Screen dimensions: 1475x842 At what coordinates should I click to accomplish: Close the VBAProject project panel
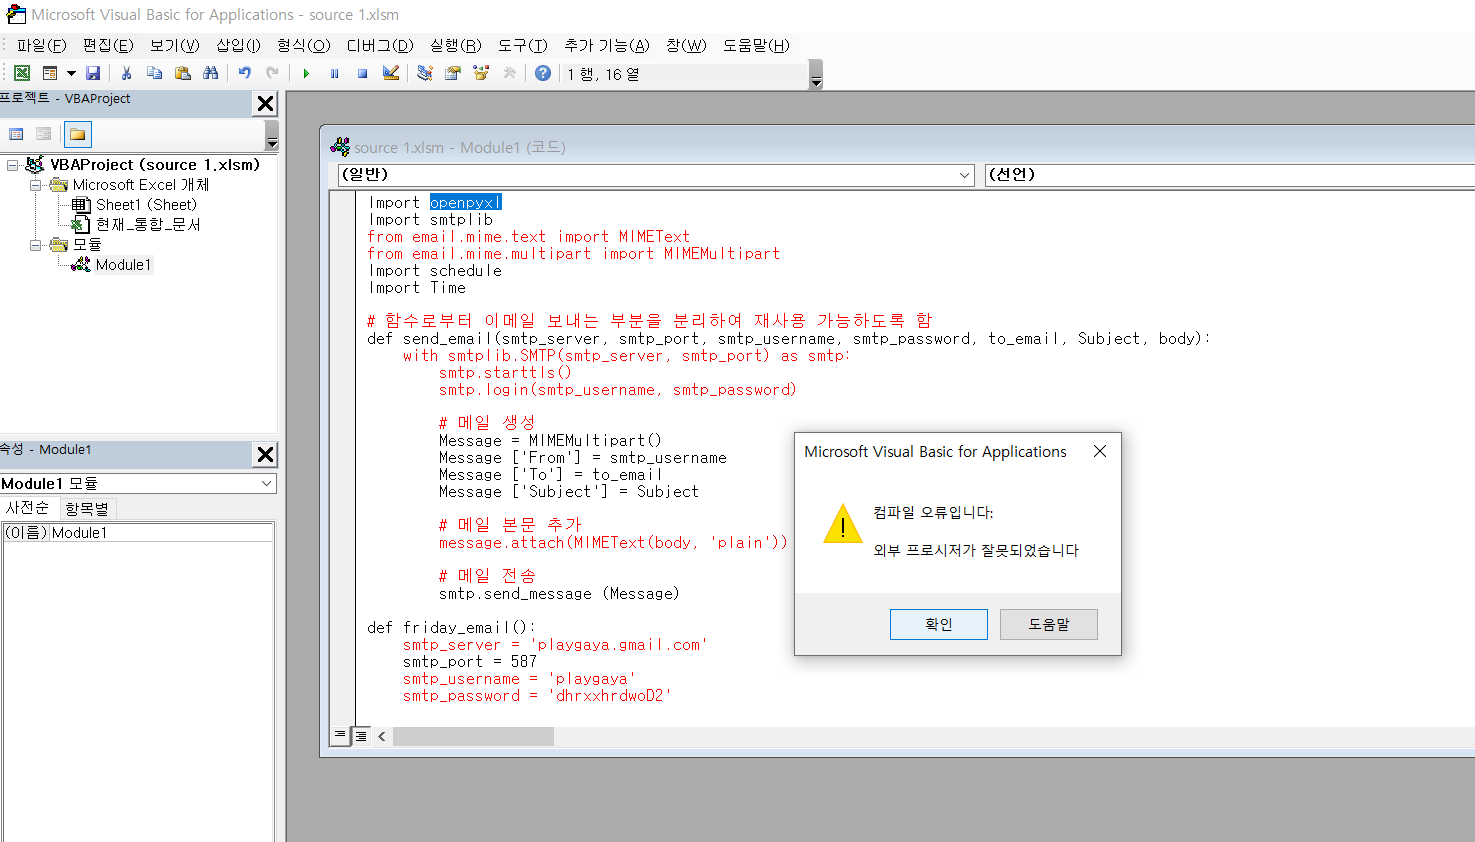click(265, 103)
